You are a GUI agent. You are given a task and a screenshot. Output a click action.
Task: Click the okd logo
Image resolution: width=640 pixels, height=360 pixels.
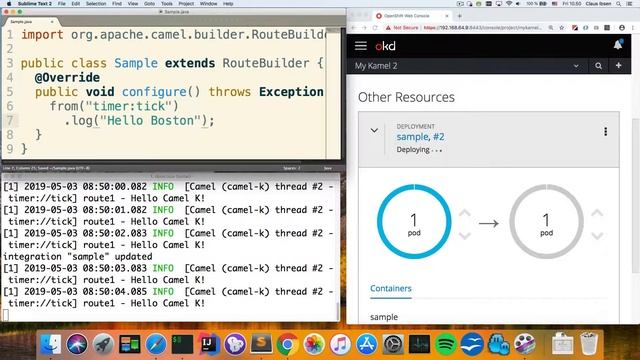tap(385, 46)
